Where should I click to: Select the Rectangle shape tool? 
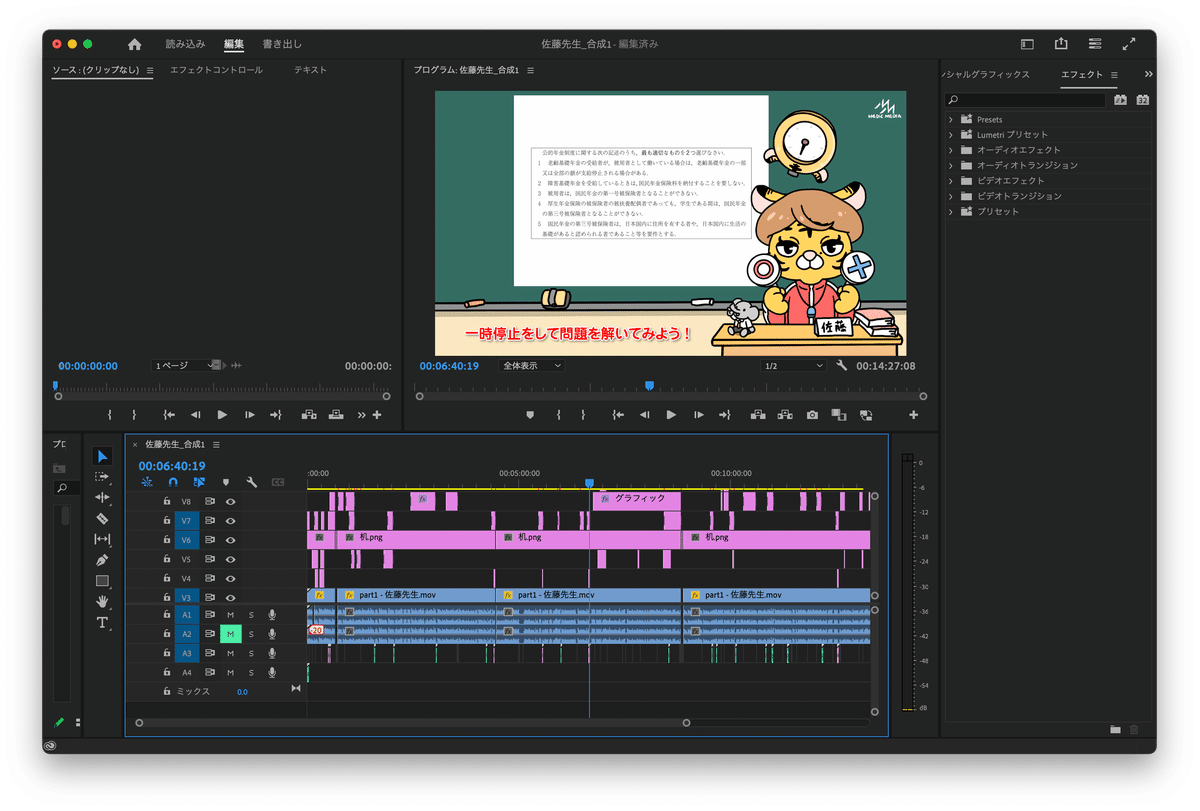[102, 581]
